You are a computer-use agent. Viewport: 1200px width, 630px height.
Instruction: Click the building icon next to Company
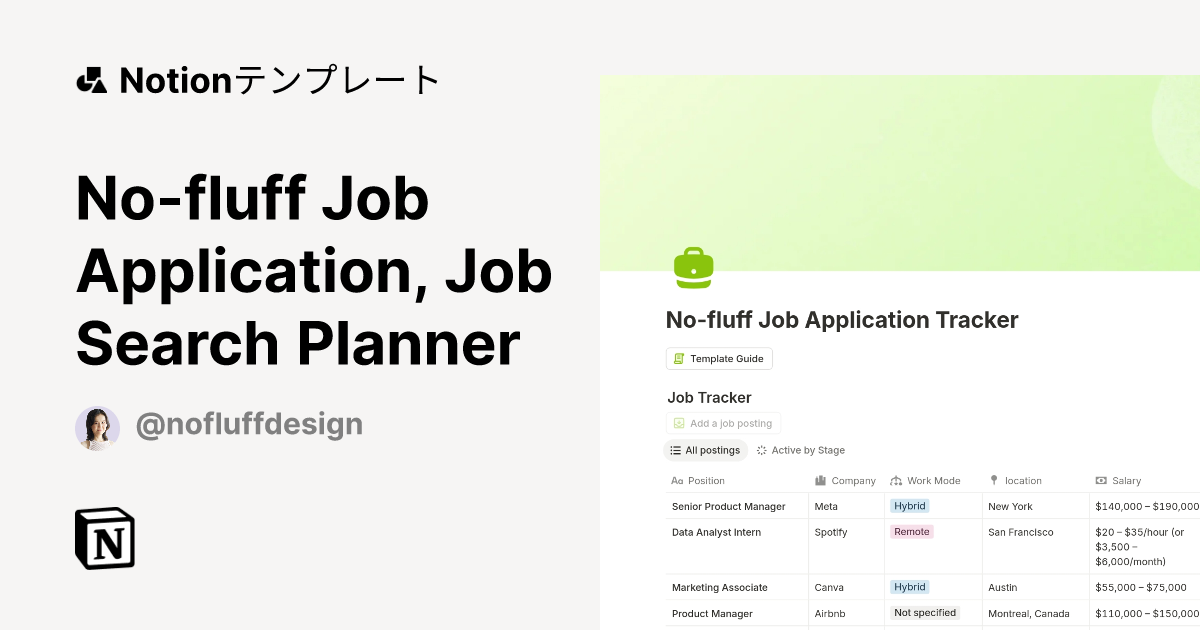[819, 480]
